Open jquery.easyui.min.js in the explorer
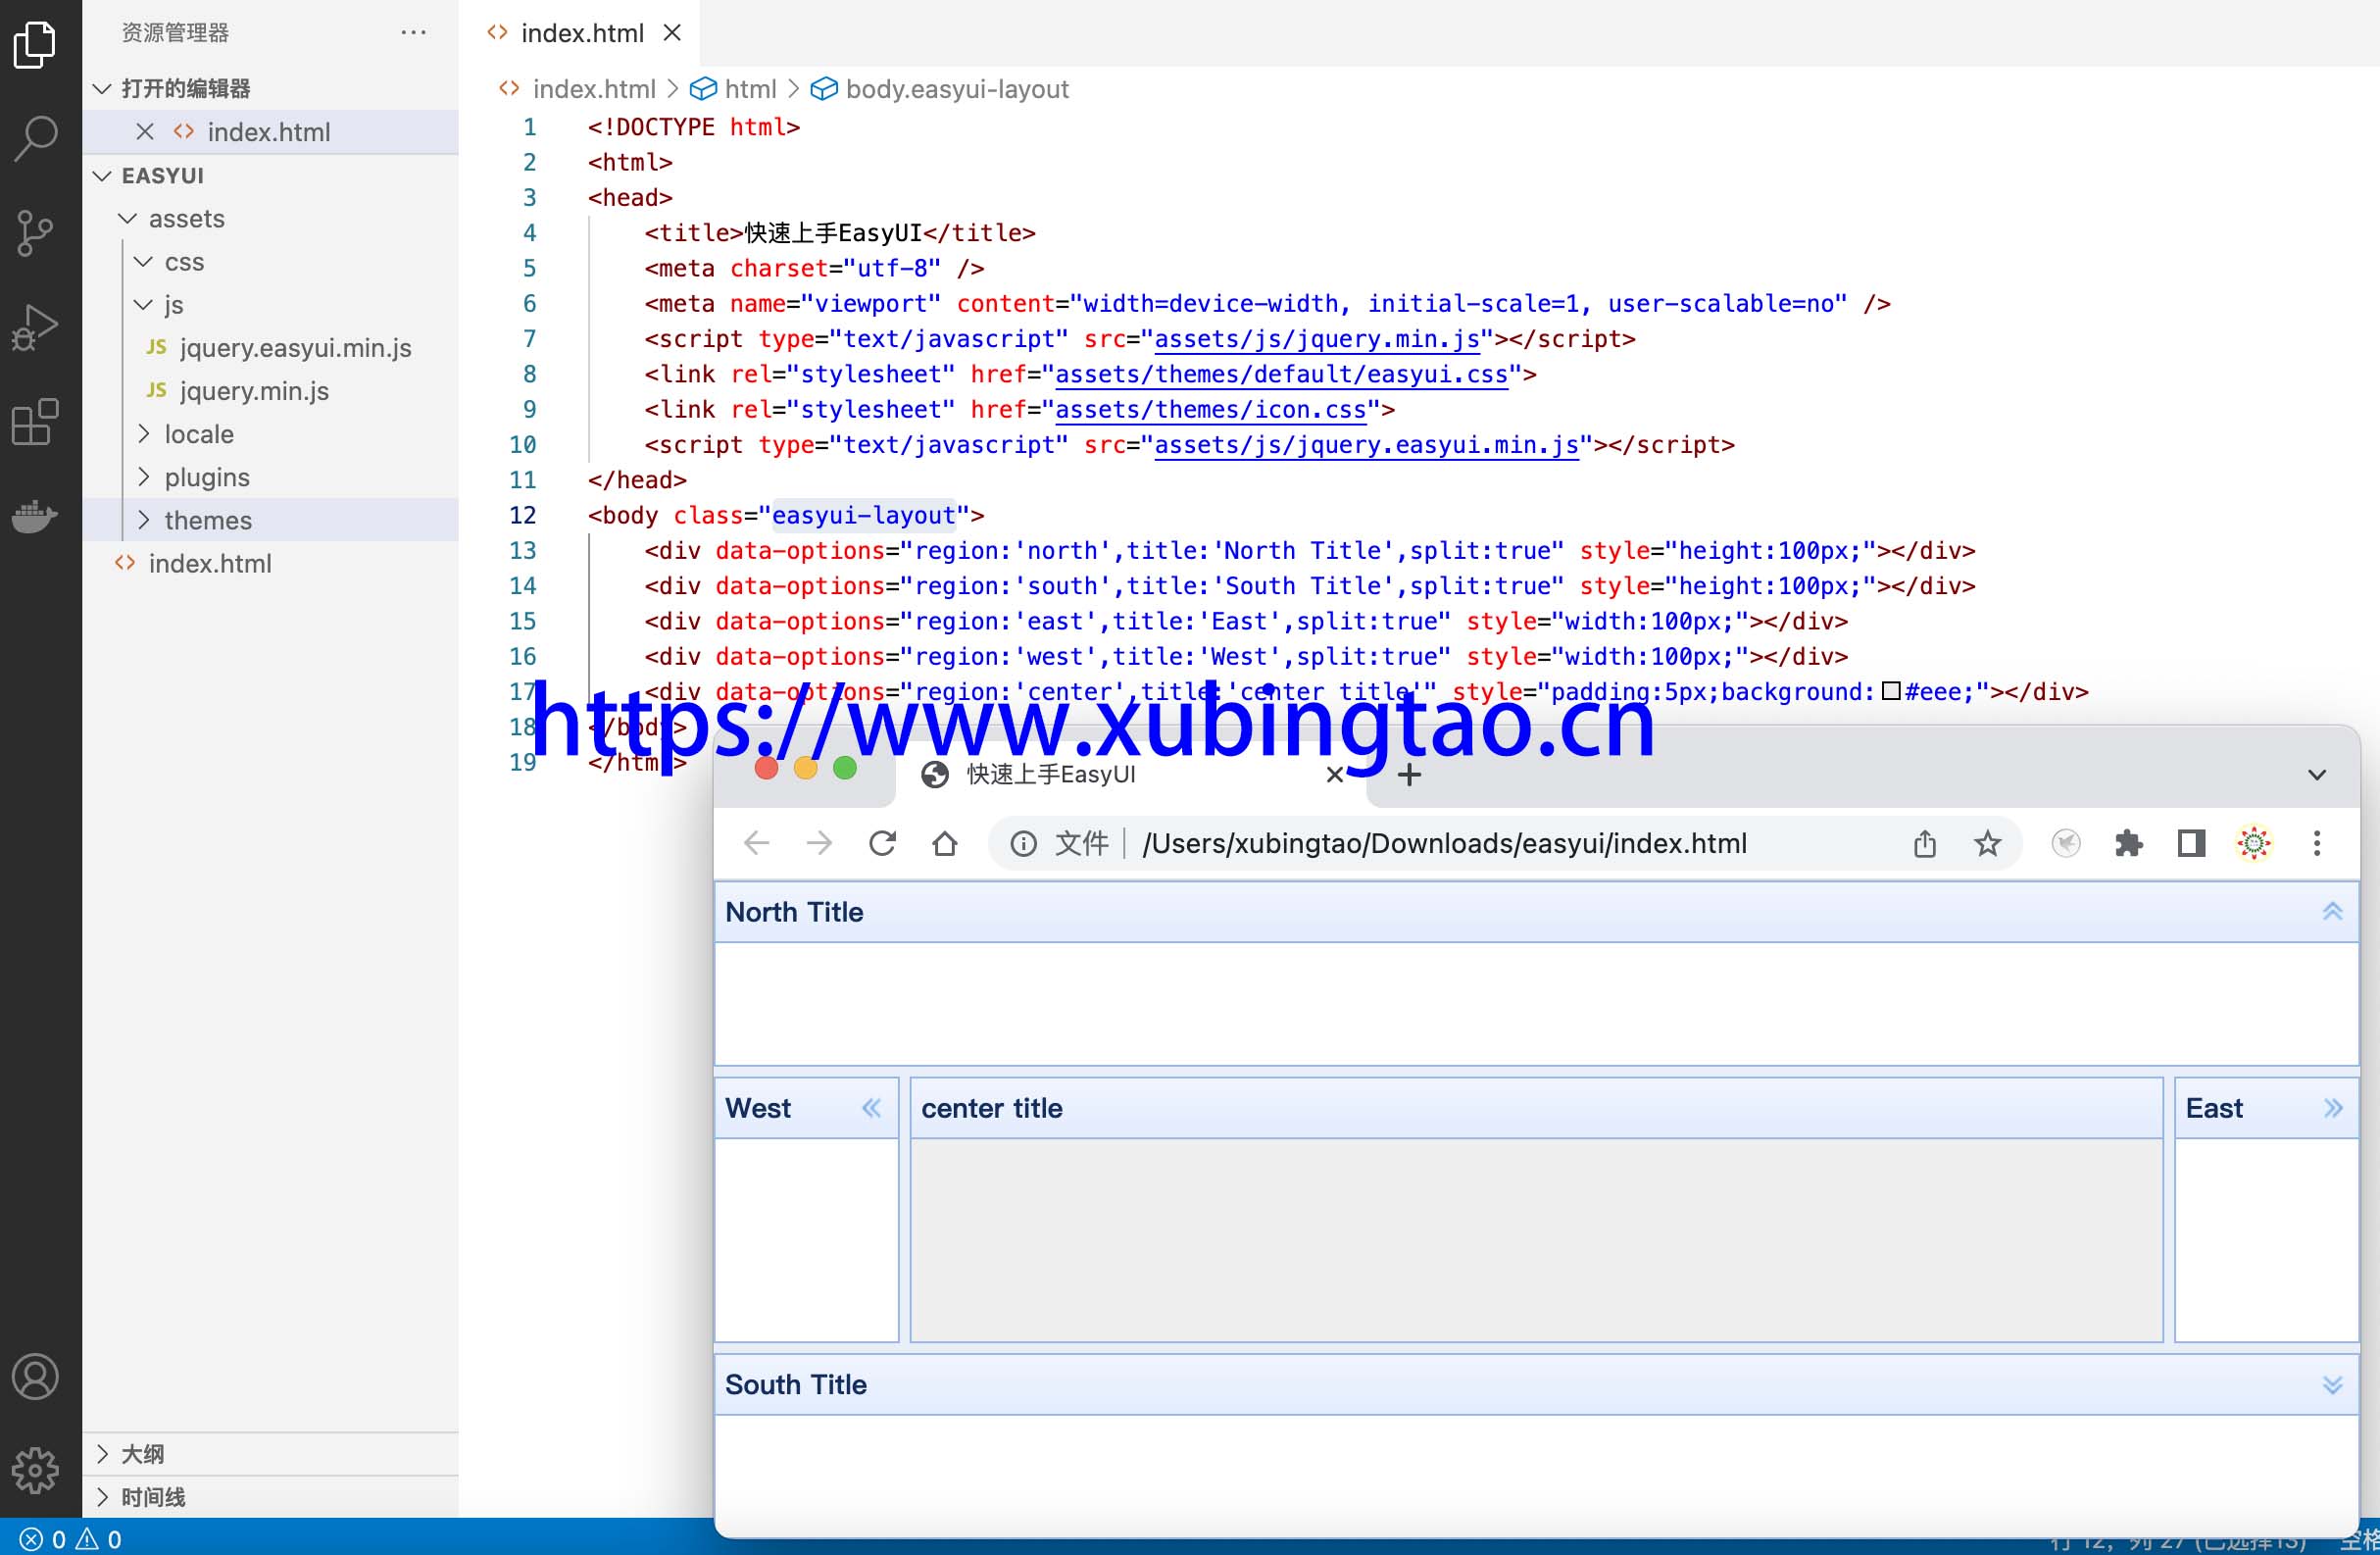The image size is (2380, 1555). pyautogui.click(x=295, y=347)
